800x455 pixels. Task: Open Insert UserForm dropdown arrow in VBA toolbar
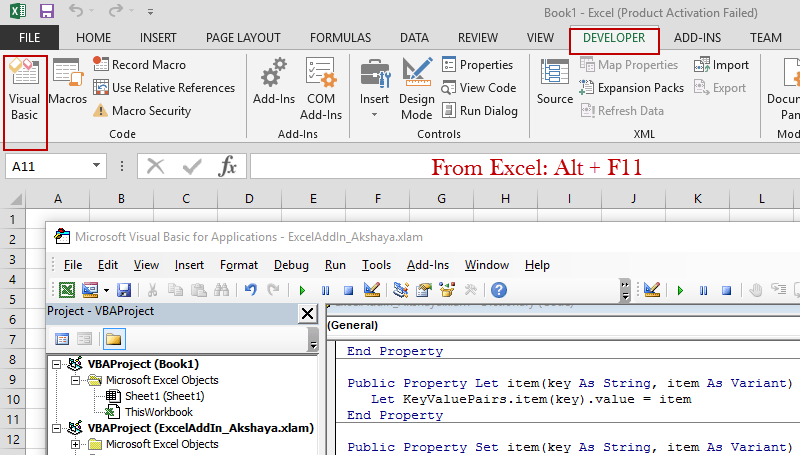pyautogui.click(x=106, y=290)
